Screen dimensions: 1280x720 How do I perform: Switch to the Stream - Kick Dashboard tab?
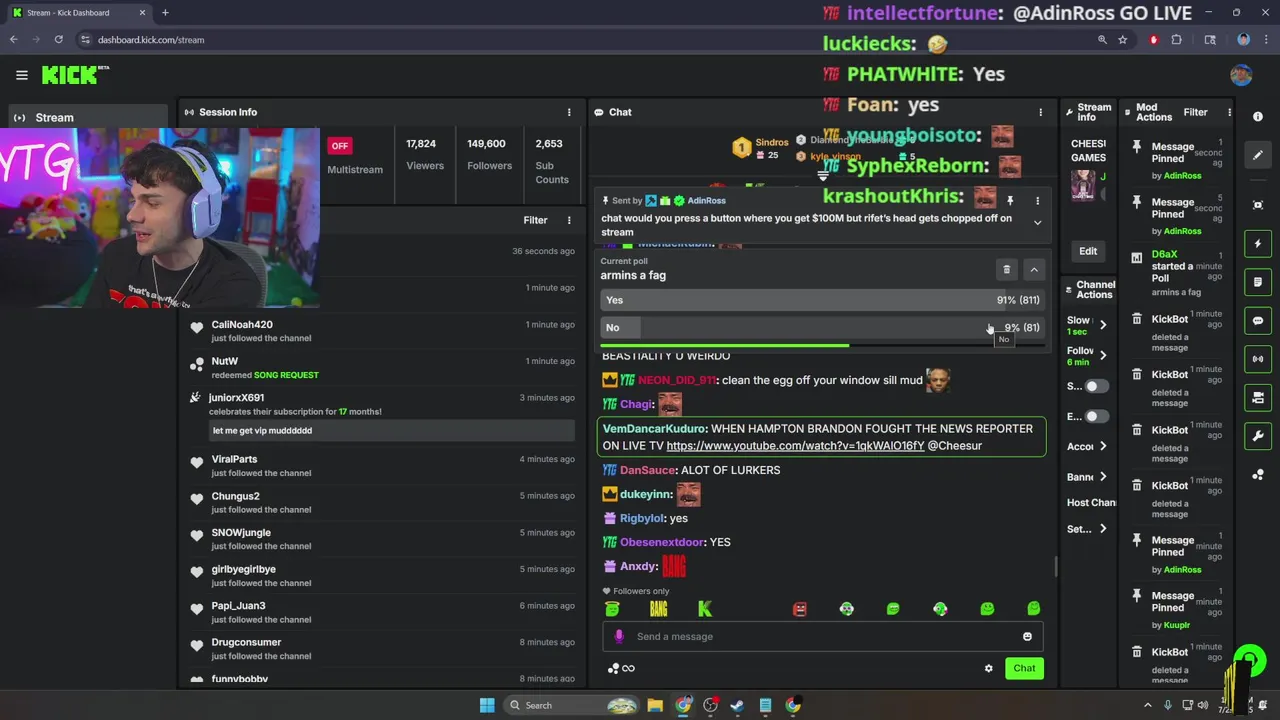click(80, 13)
